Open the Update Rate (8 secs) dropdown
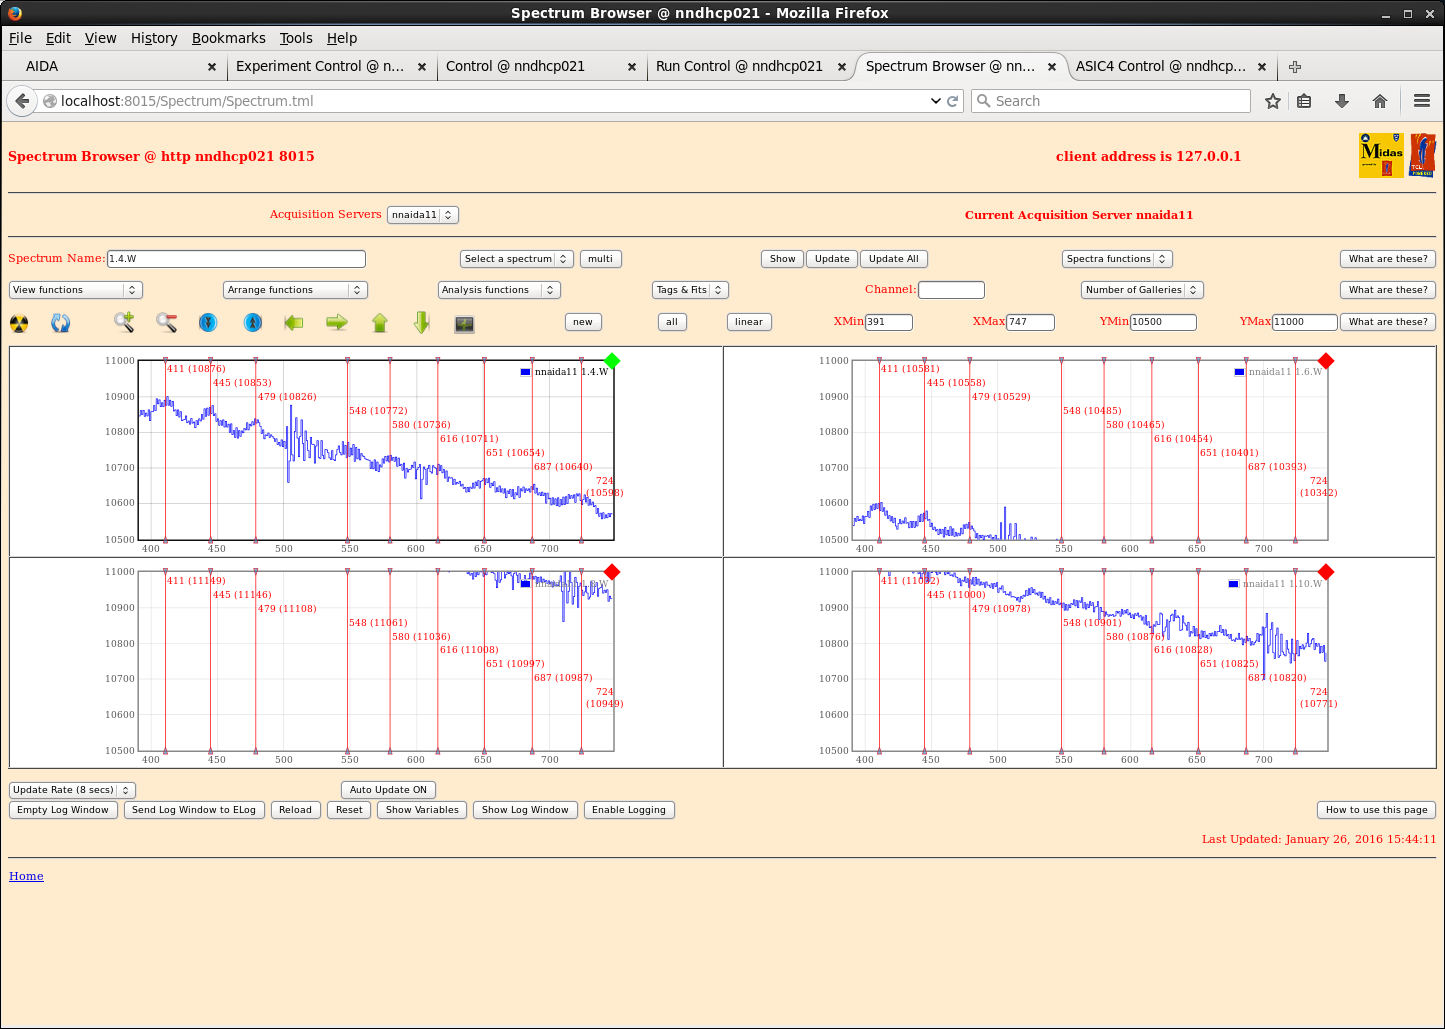This screenshot has width=1445, height=1029. pyautogui.click(x=72, y=790)
